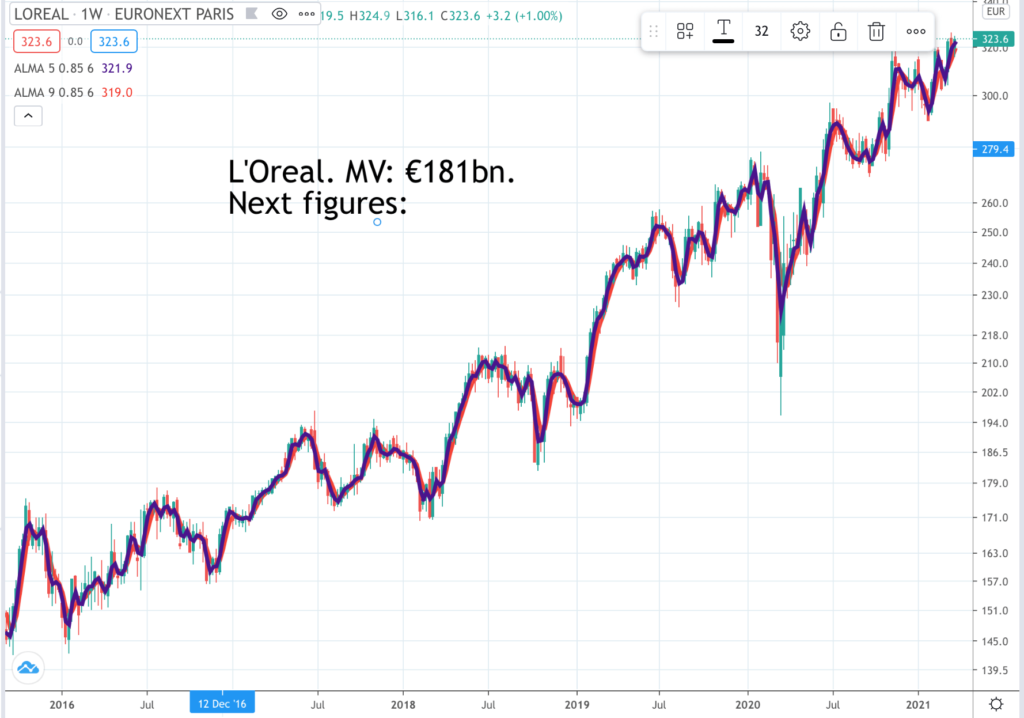The height and width of the screenshot is (718, 1024).
Task: Click the ALMA 9 value 319.0
Action: point(117,93)
